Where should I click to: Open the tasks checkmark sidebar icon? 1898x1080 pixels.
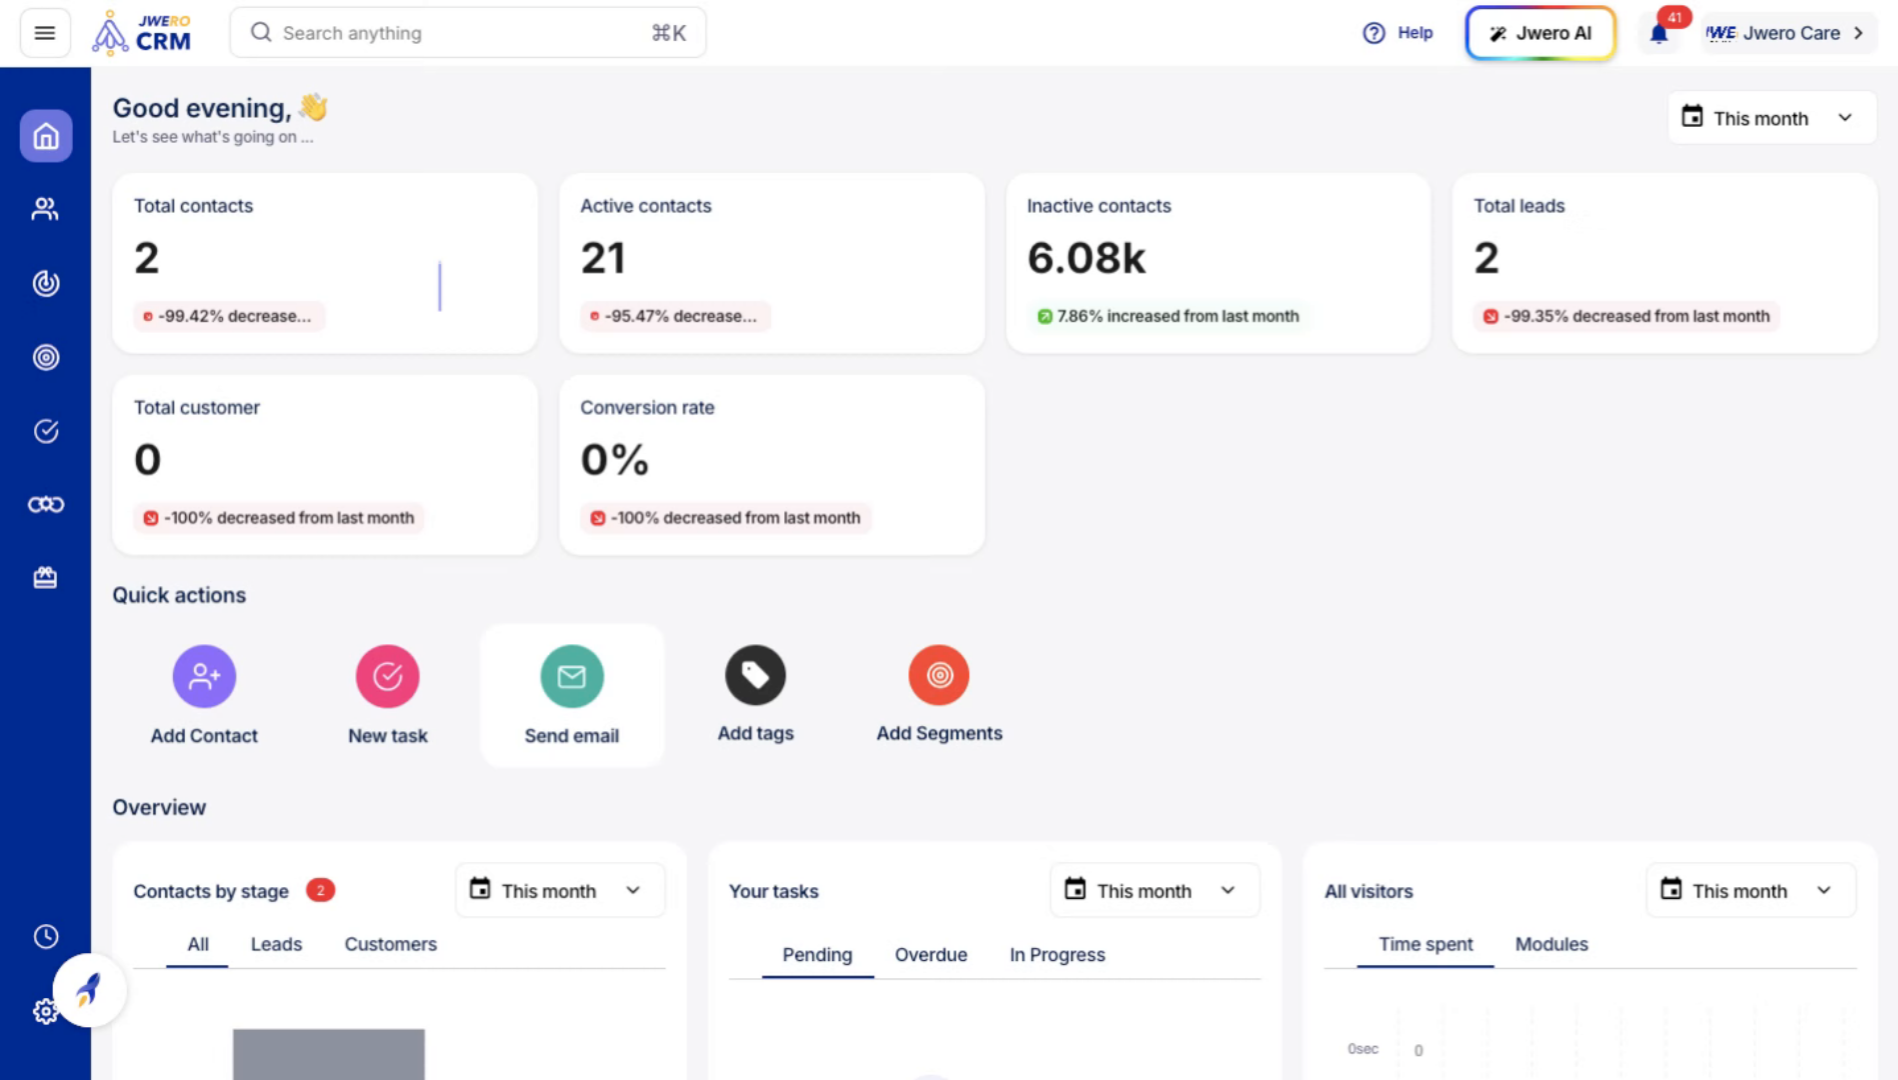pos(45,431)
